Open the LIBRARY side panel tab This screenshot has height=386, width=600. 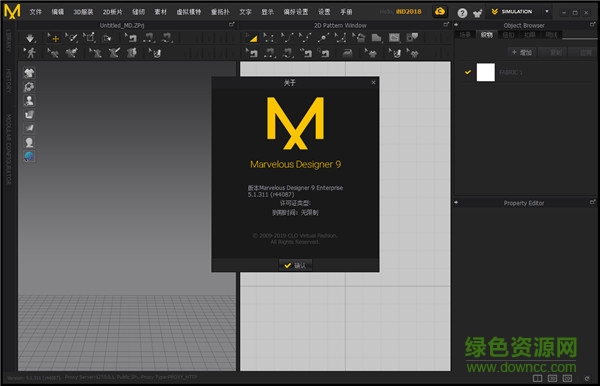(x=8, y=42)
